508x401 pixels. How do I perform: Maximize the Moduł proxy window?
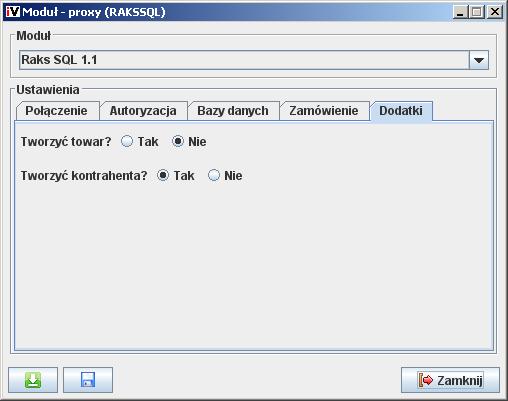click(477, 12)
